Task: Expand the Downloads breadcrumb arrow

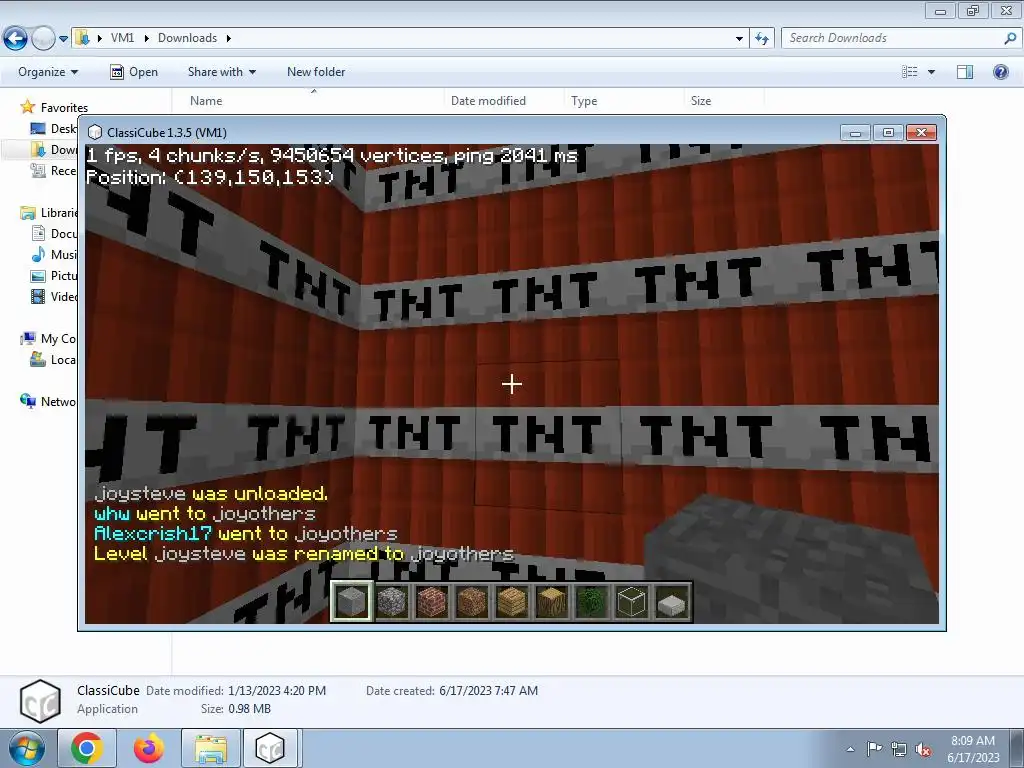Action: pyautogui.click(x=229, y=38)
